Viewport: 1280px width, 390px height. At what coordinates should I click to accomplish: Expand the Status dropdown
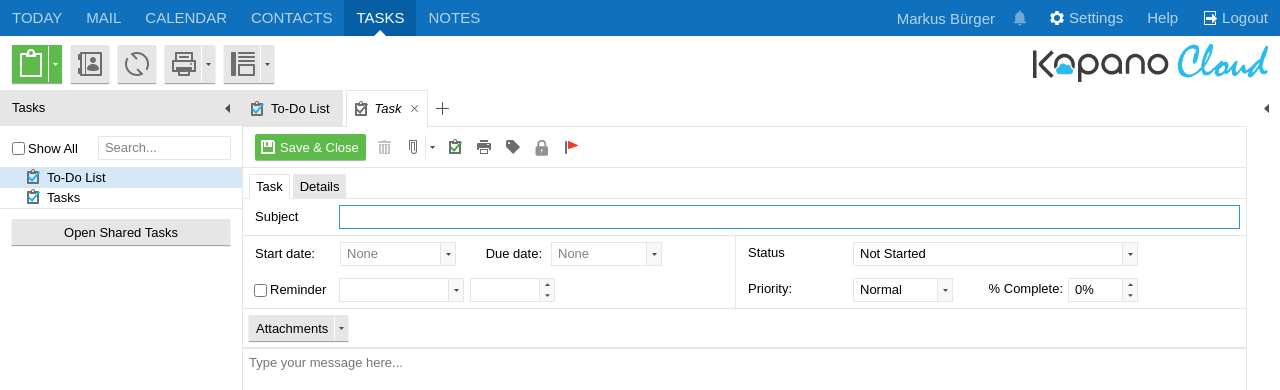pos(1130,254)
